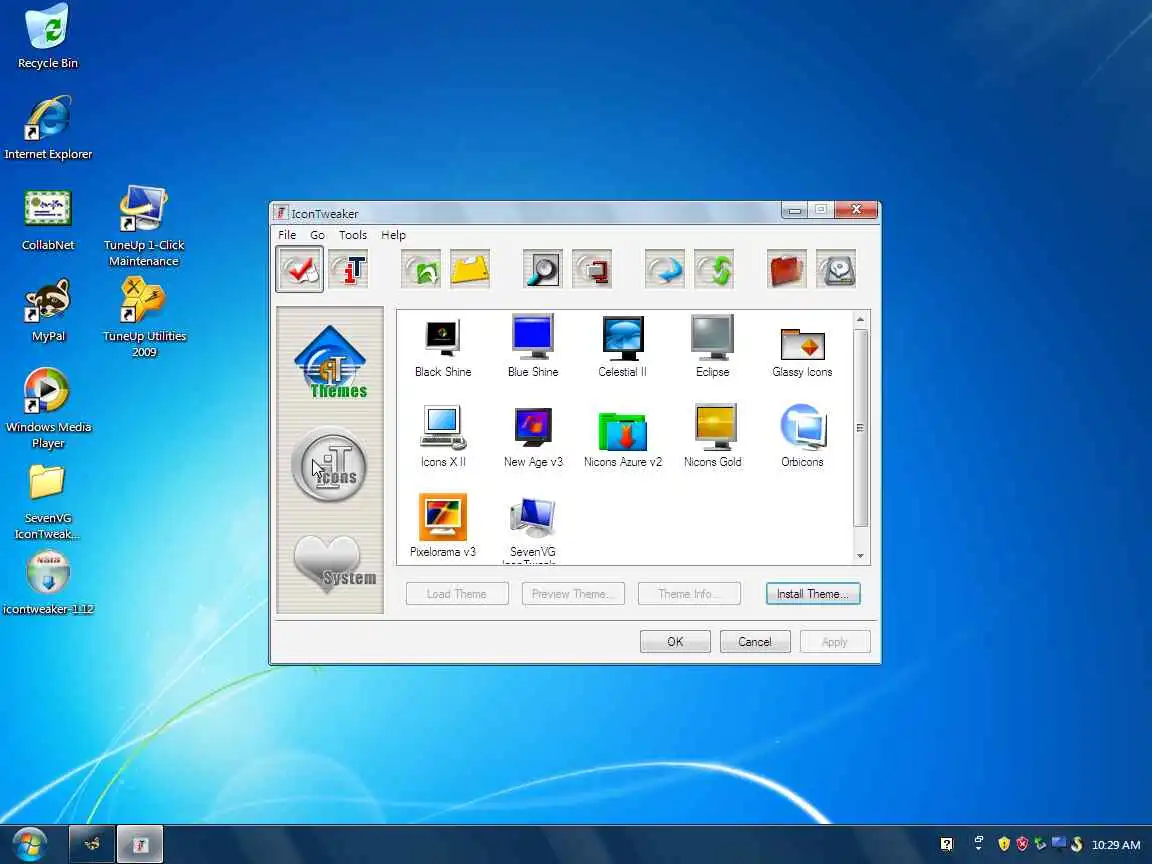
Task: Open the Go menu
Action: point(317,235)
